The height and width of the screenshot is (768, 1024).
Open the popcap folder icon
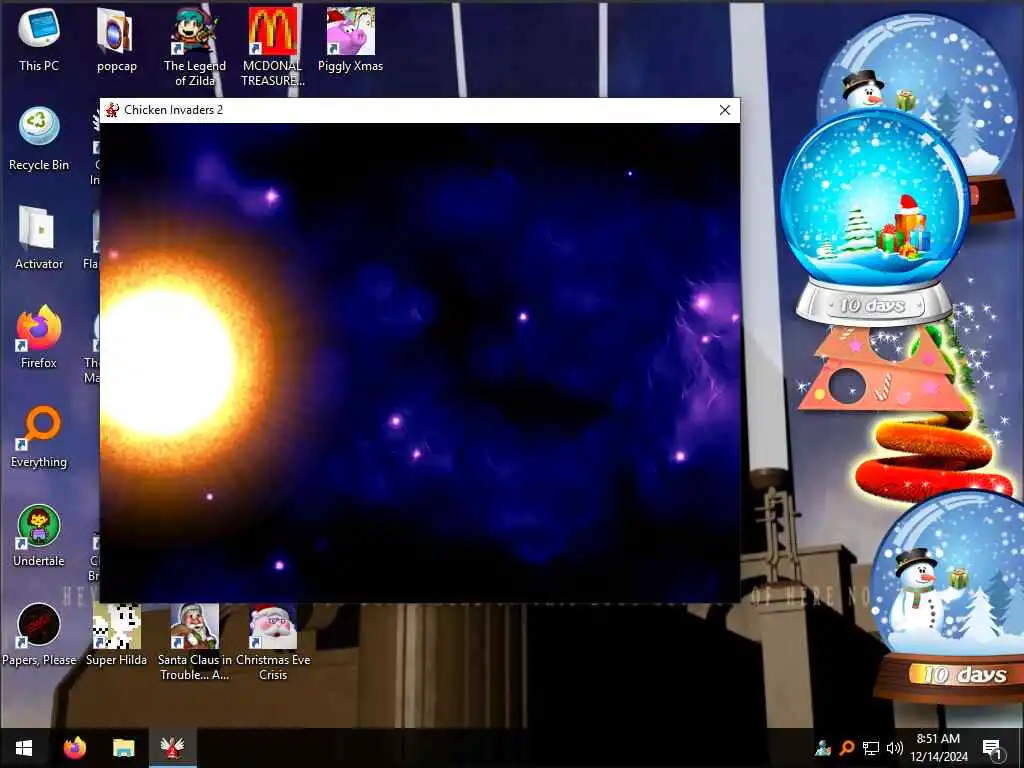(116, 39)
